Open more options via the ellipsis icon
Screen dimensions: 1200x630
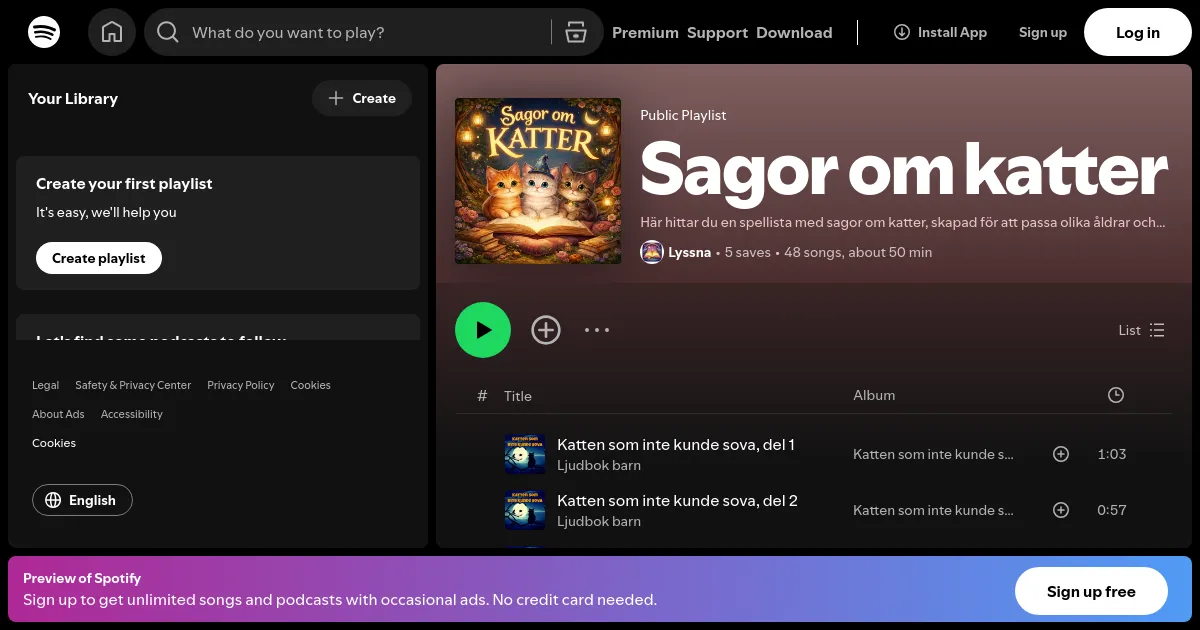[597, 330]
